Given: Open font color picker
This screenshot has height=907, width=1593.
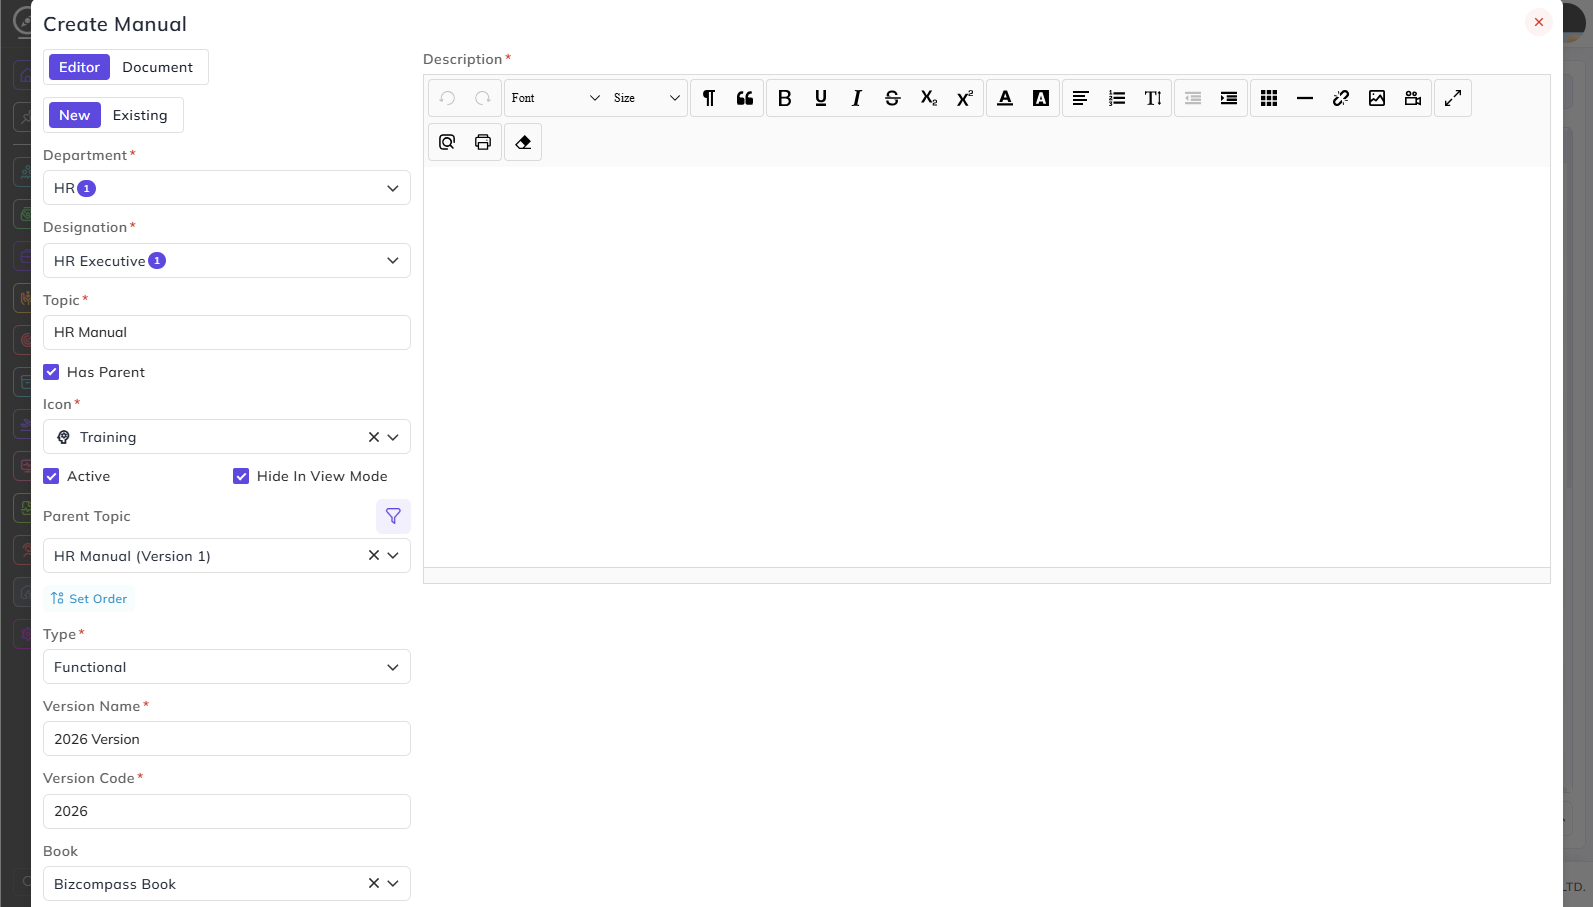Looking at the screenshot, I should [x=1005, y=98].
